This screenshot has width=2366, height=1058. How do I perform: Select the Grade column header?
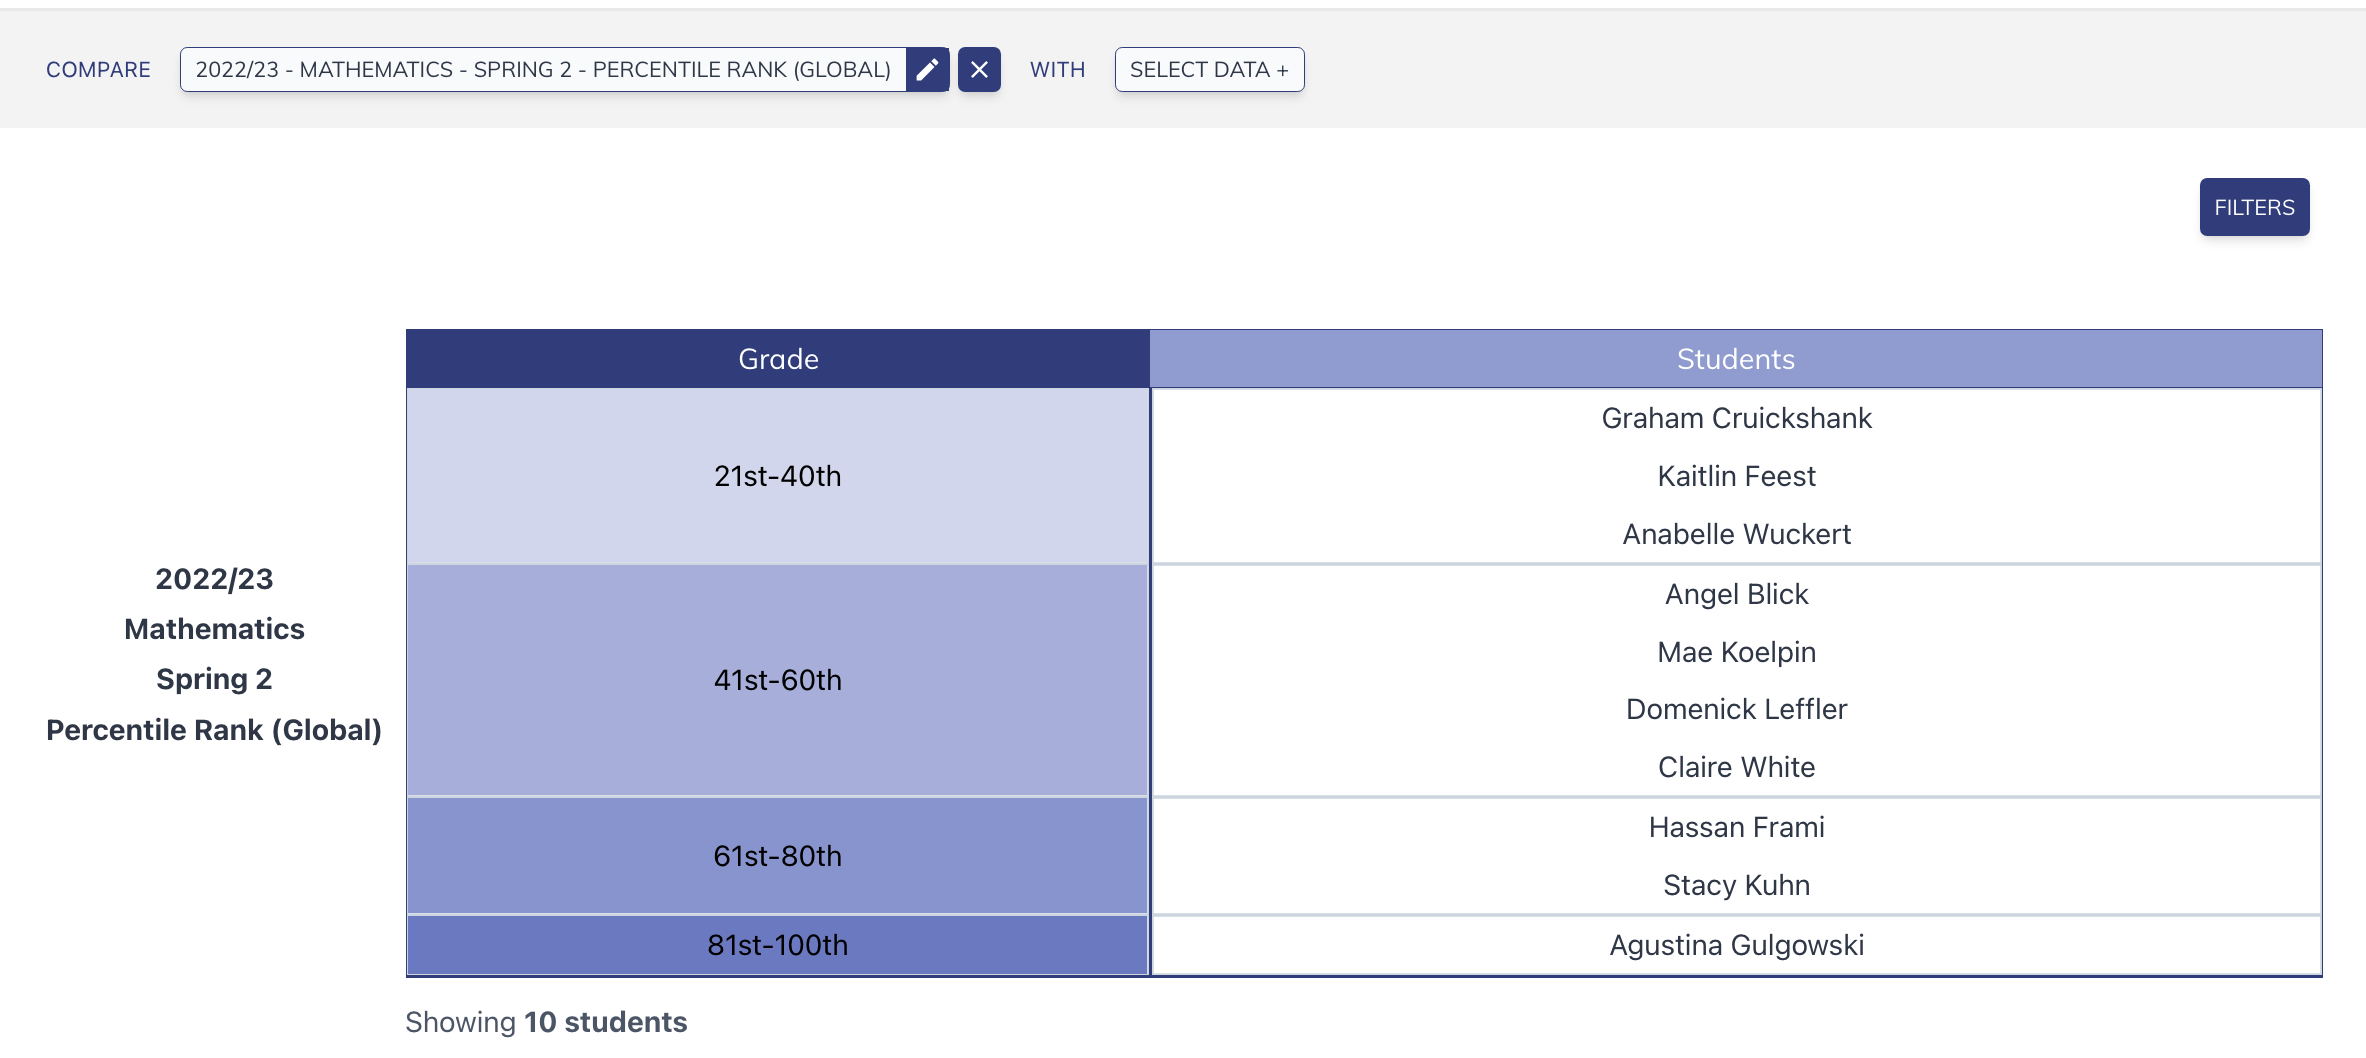[x=778, y=359]
